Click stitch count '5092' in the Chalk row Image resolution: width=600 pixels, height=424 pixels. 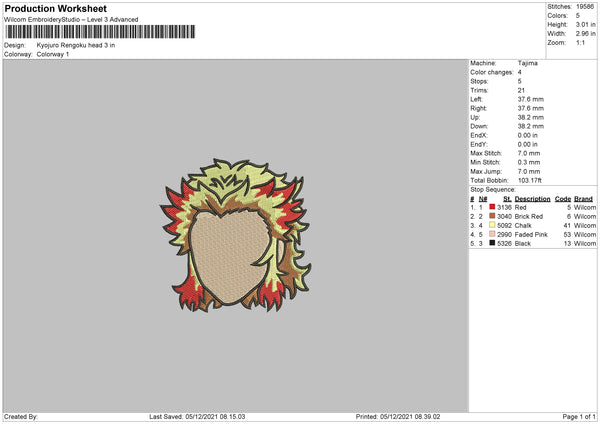(x=504, y=225)
